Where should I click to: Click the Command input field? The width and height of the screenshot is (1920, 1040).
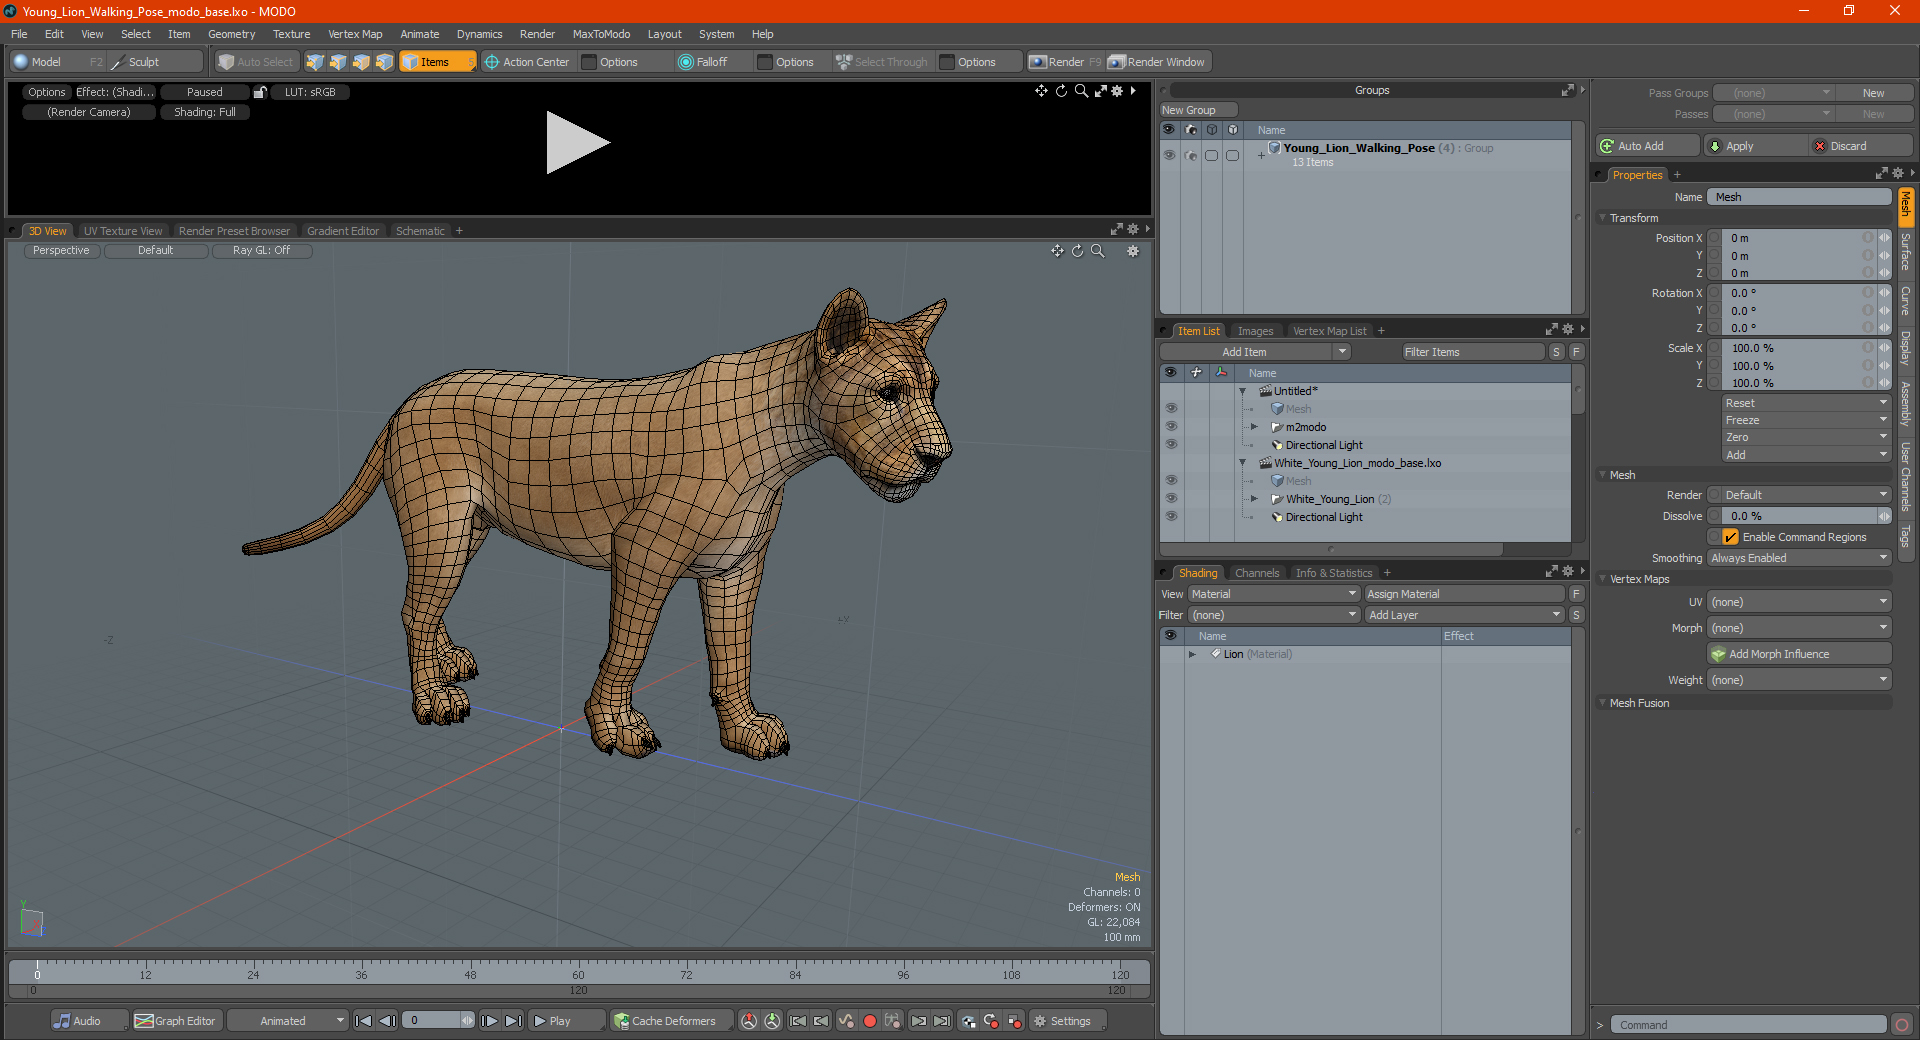tap(1748, 1025)
